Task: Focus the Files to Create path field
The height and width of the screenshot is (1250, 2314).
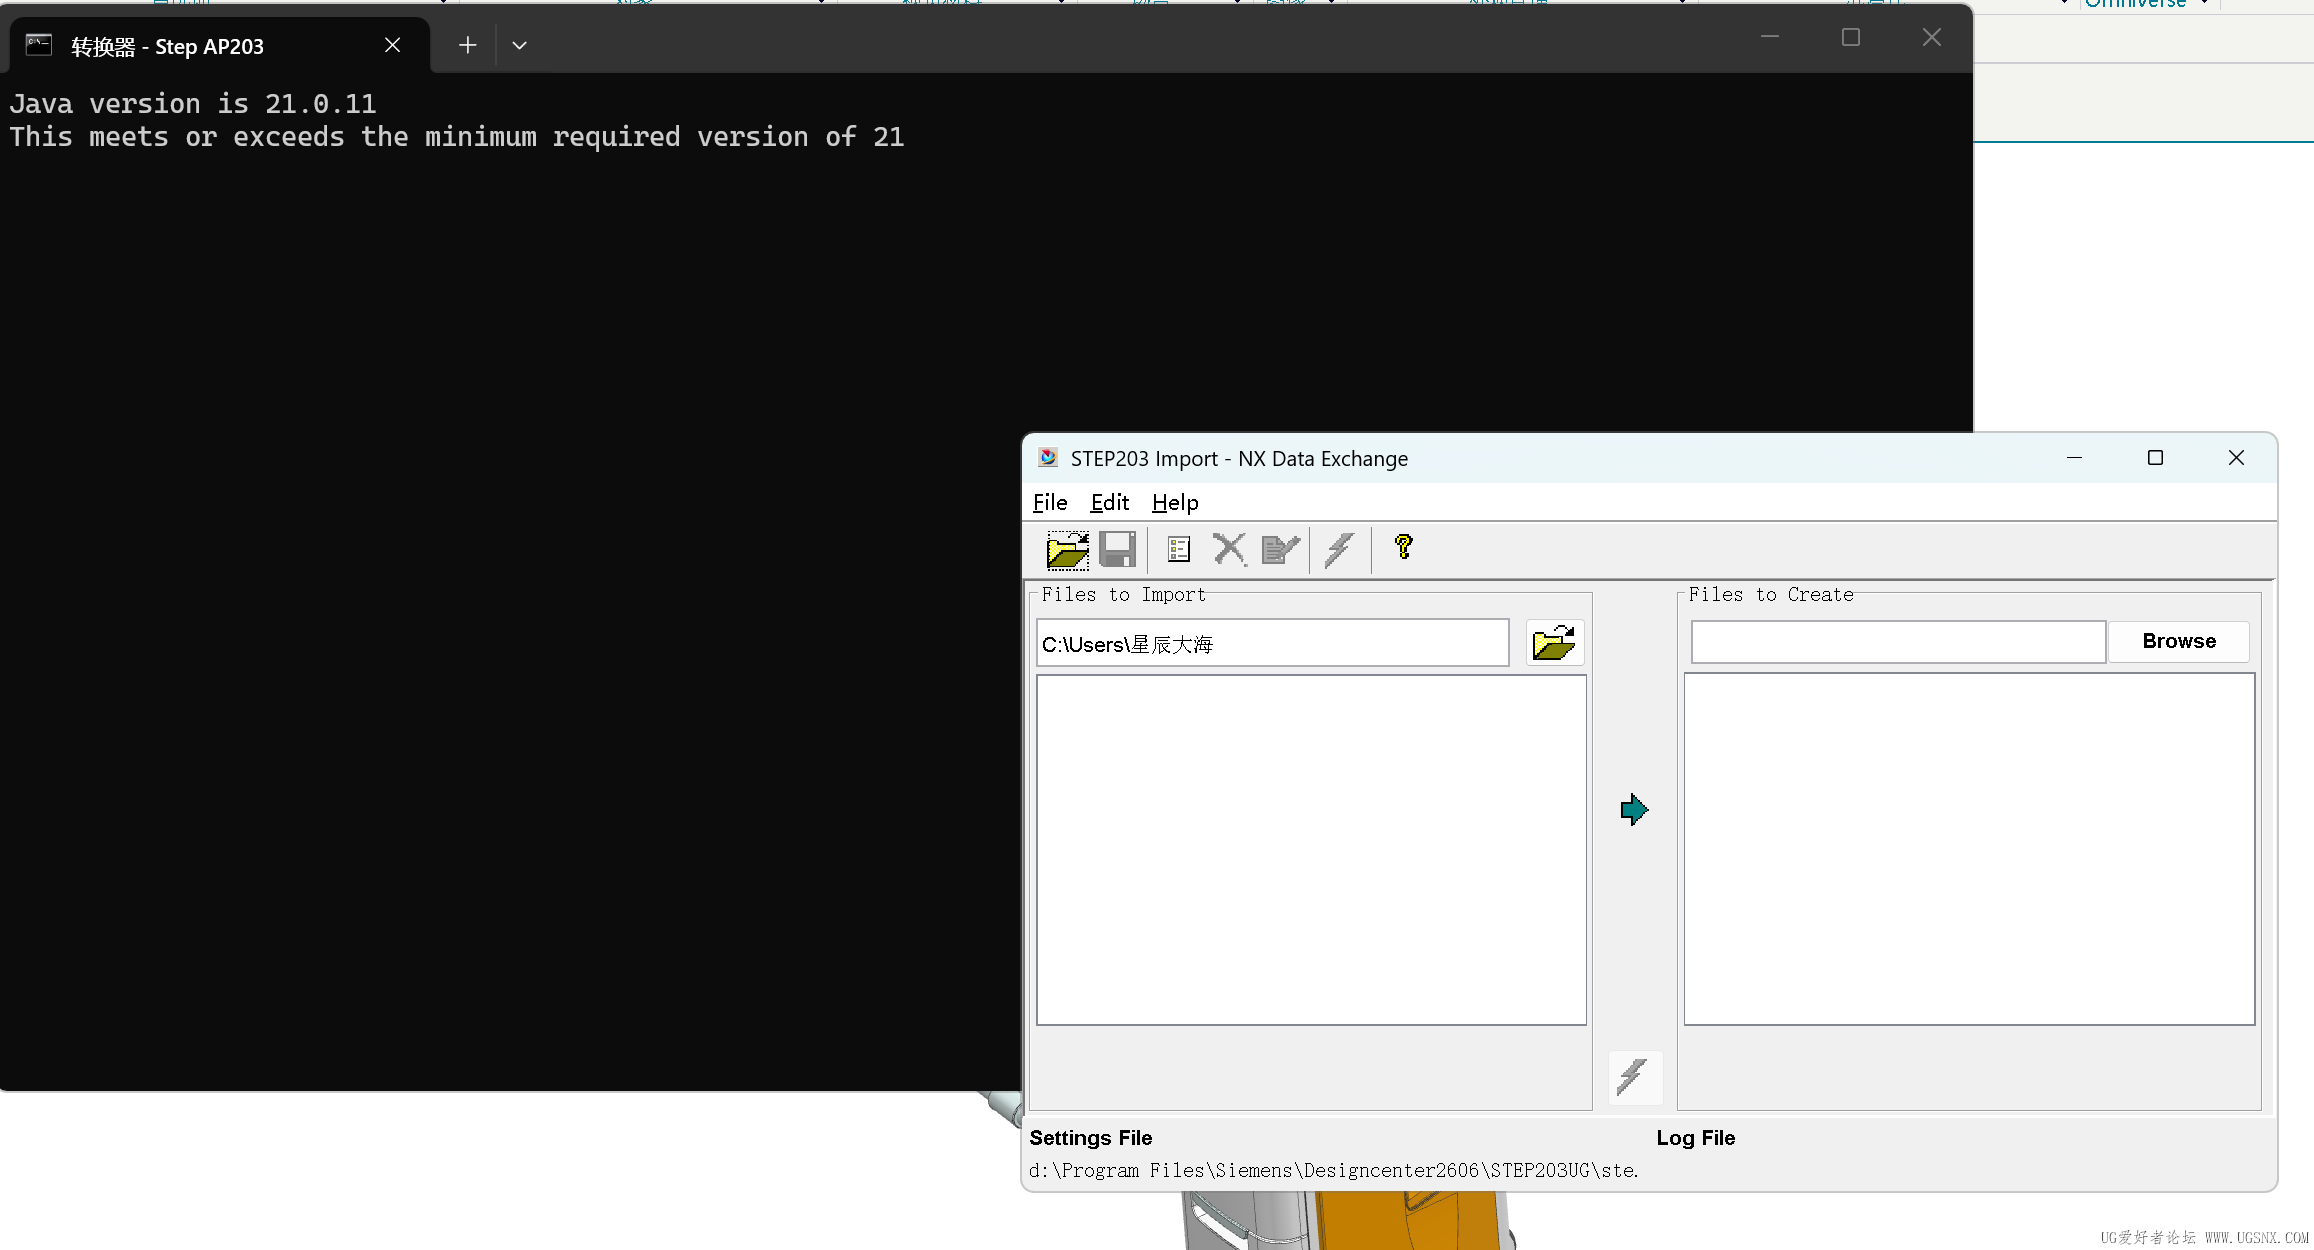Action: click(x=1898, y=642)
